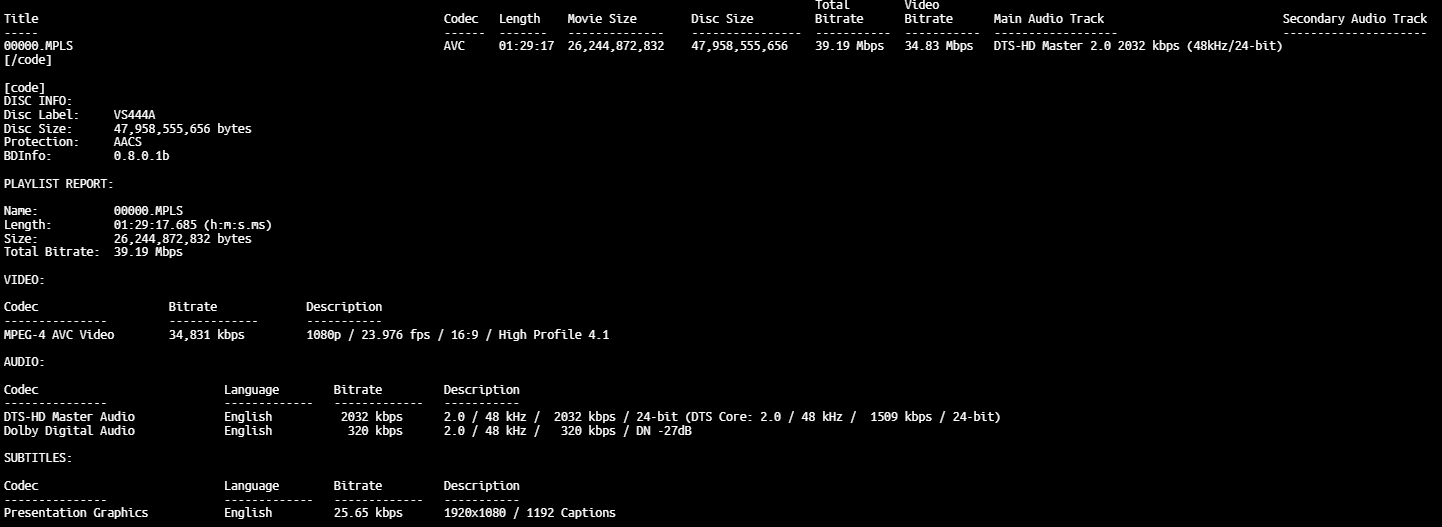Select the 1080p / 23.976 fps video description

coord(457,335)
